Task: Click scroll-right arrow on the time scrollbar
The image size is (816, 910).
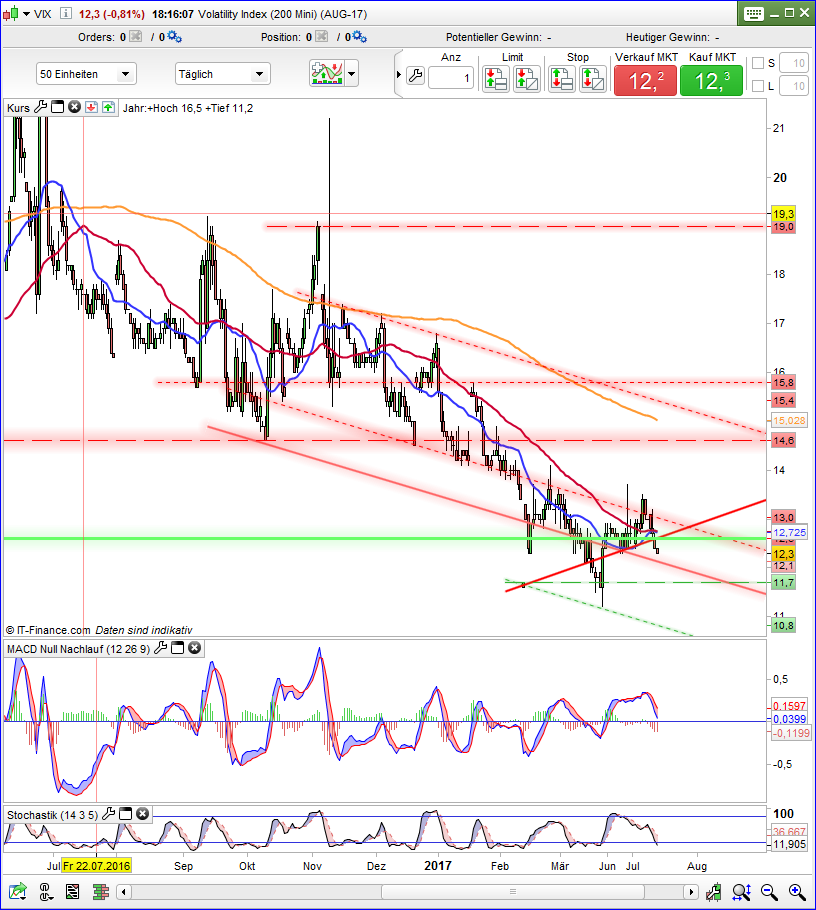Action: pyautogui.click(x=690, y=891)
